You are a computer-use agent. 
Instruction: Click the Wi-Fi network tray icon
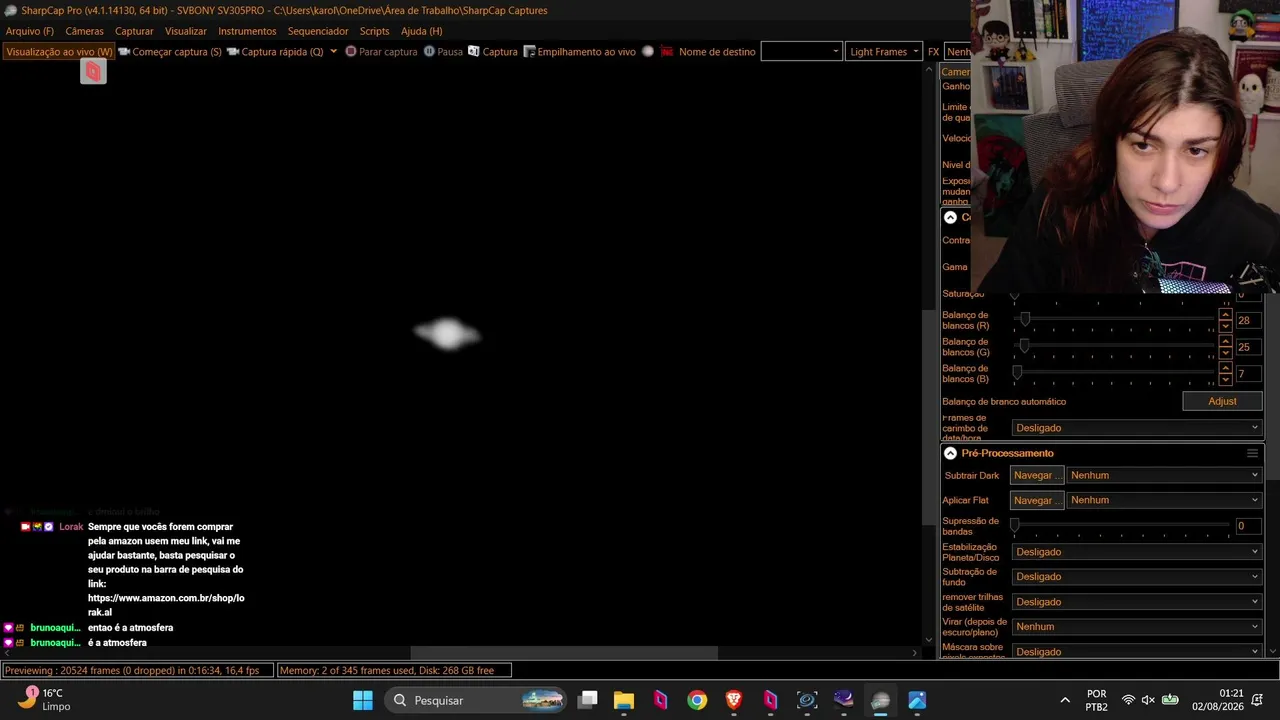[1128, 700]
